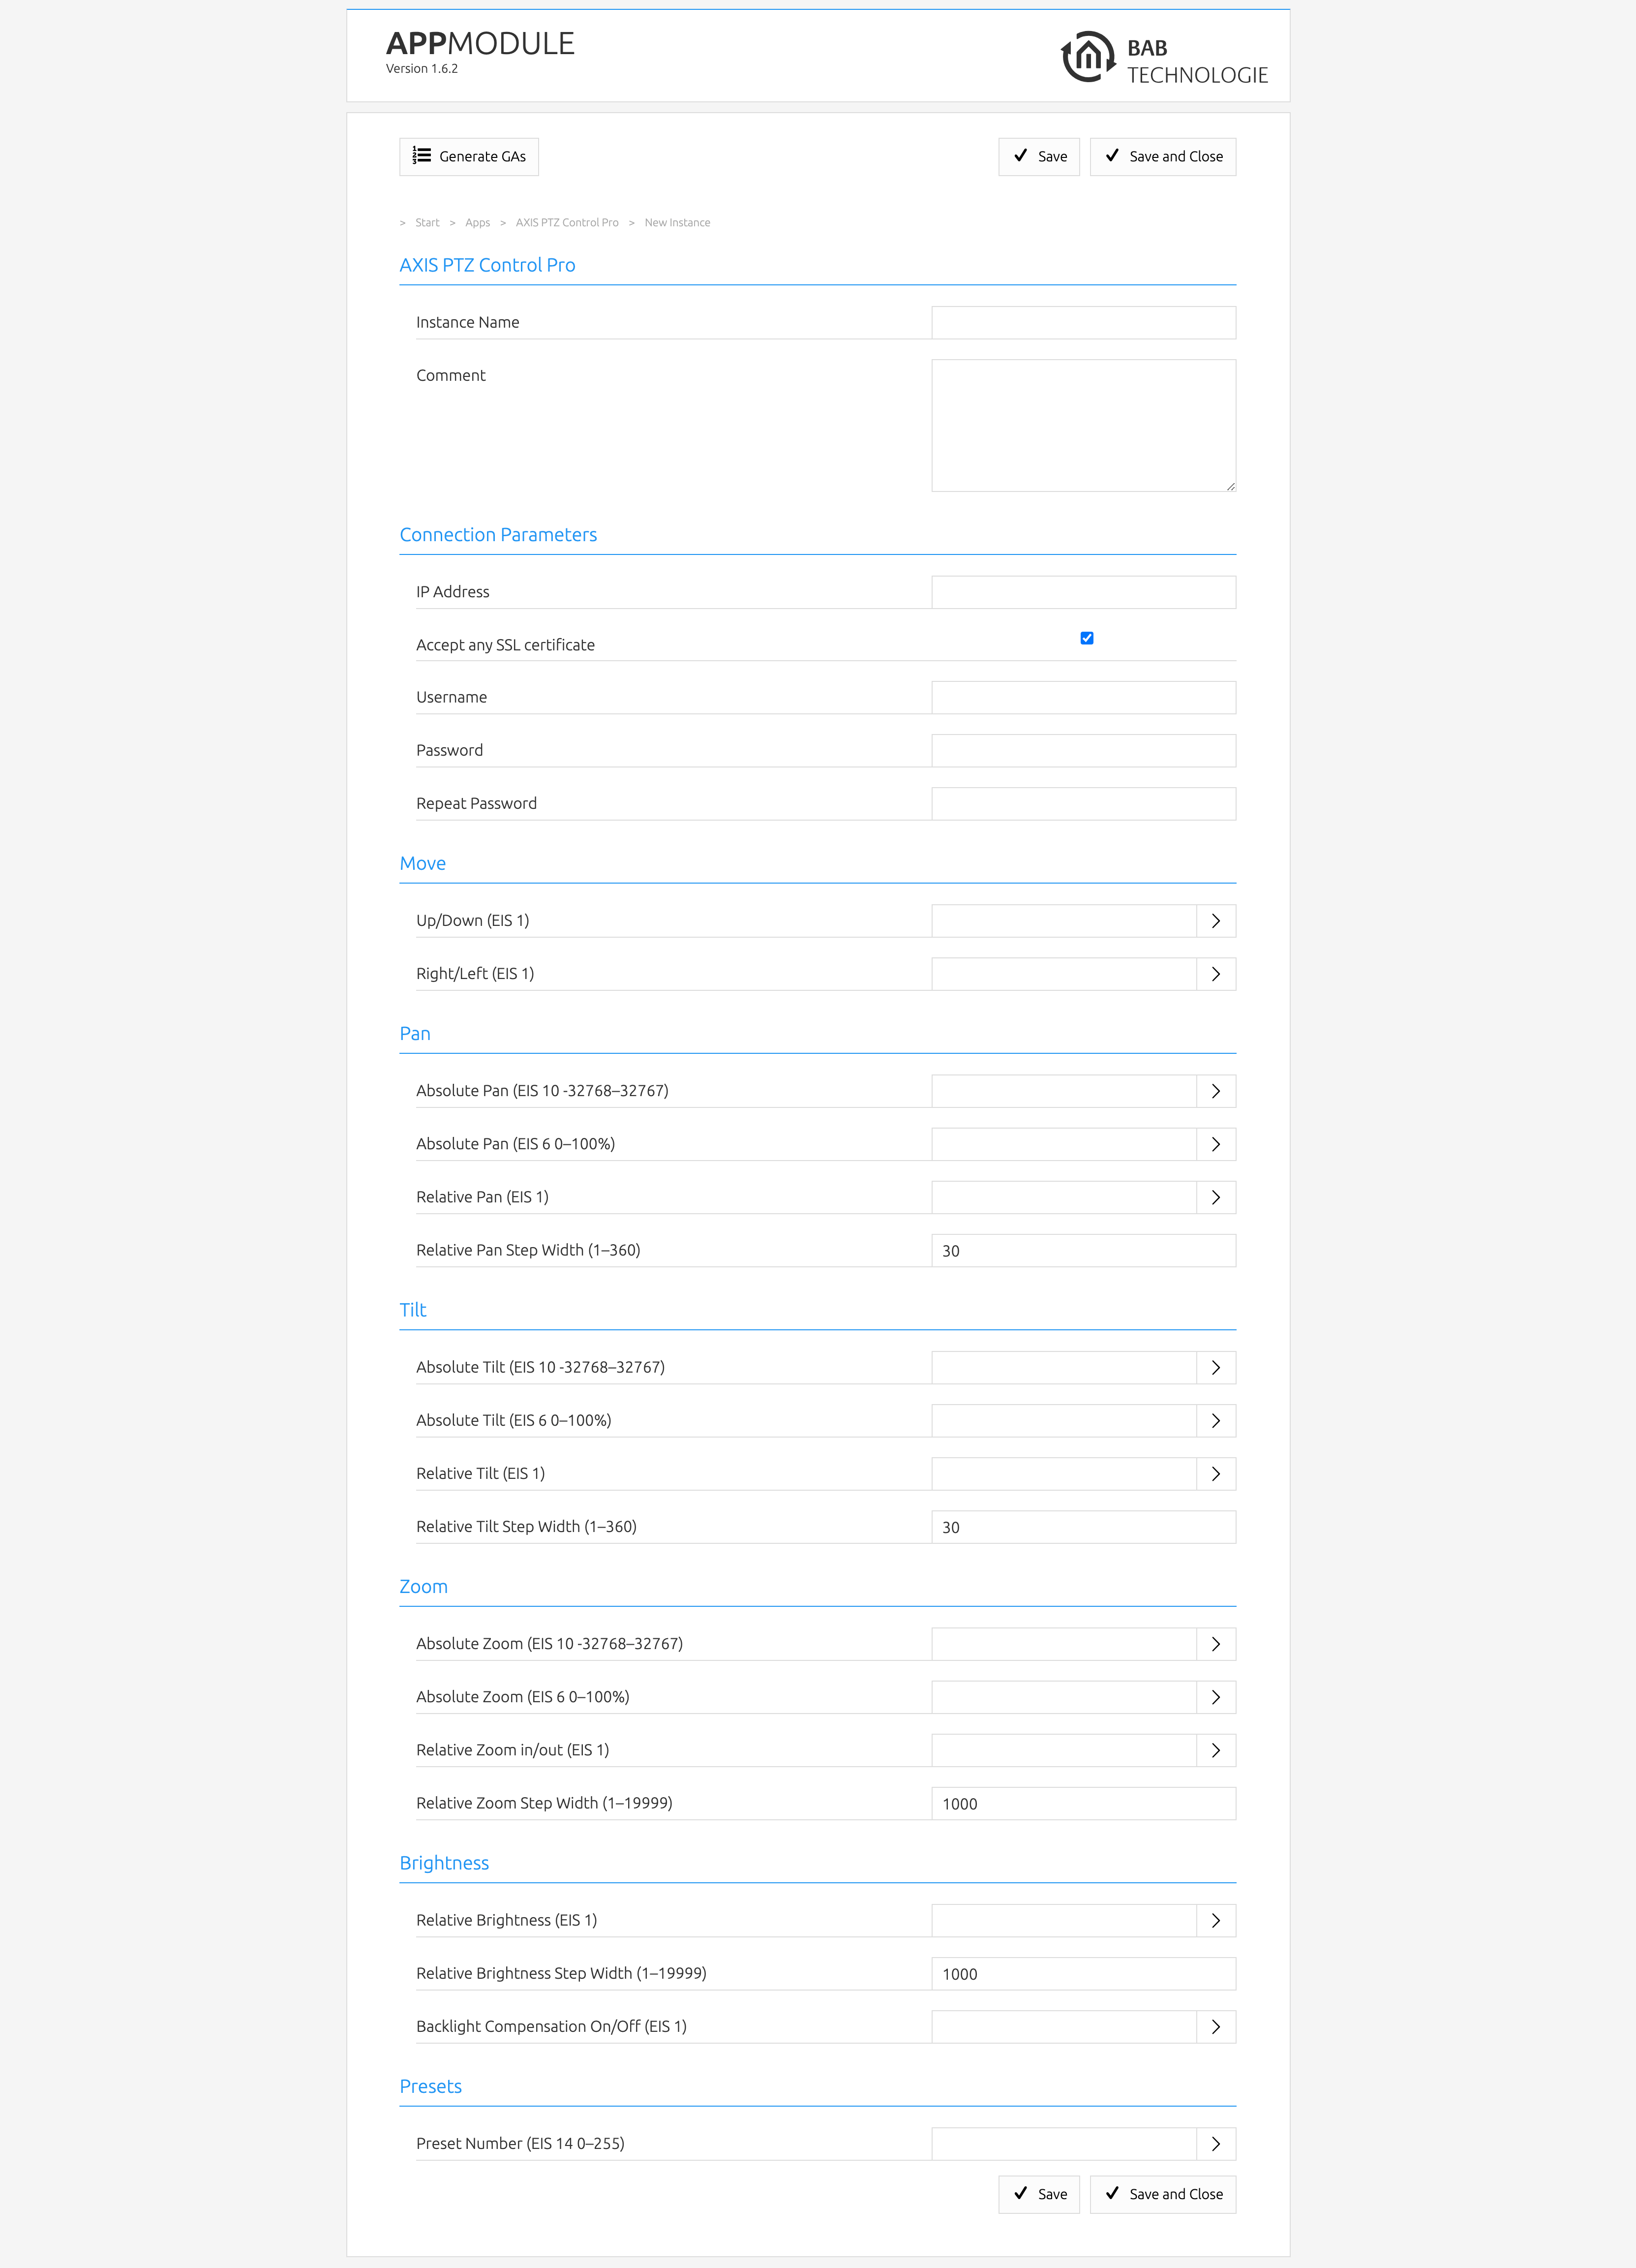
Task: Click the BAB Technologie house logo
Action: click(1088, 57)
